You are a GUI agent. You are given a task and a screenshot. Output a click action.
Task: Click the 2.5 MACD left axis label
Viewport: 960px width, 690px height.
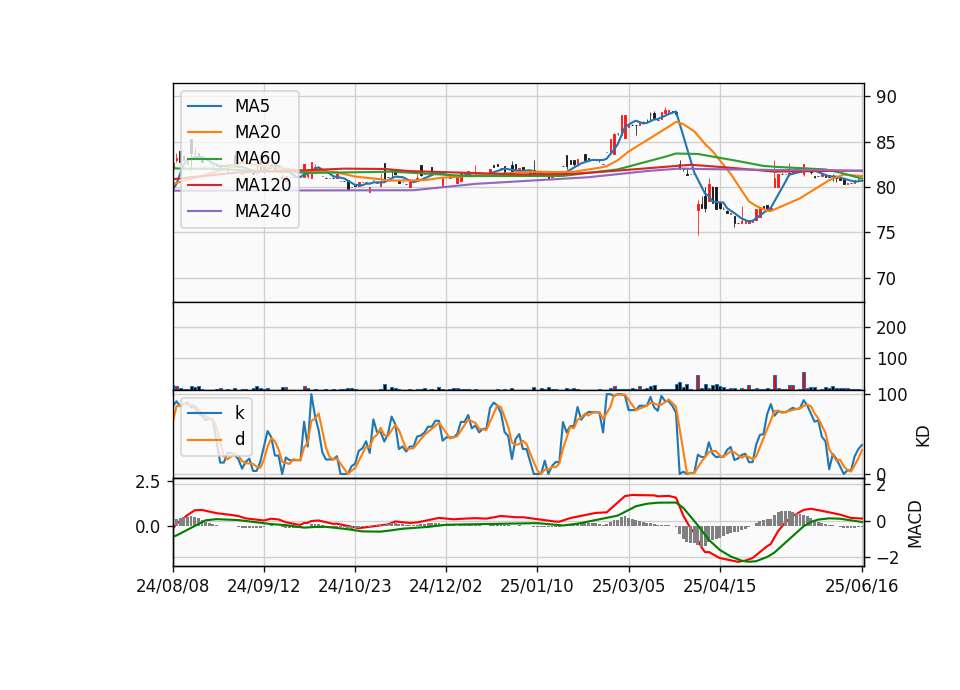(x=148, y=482)
